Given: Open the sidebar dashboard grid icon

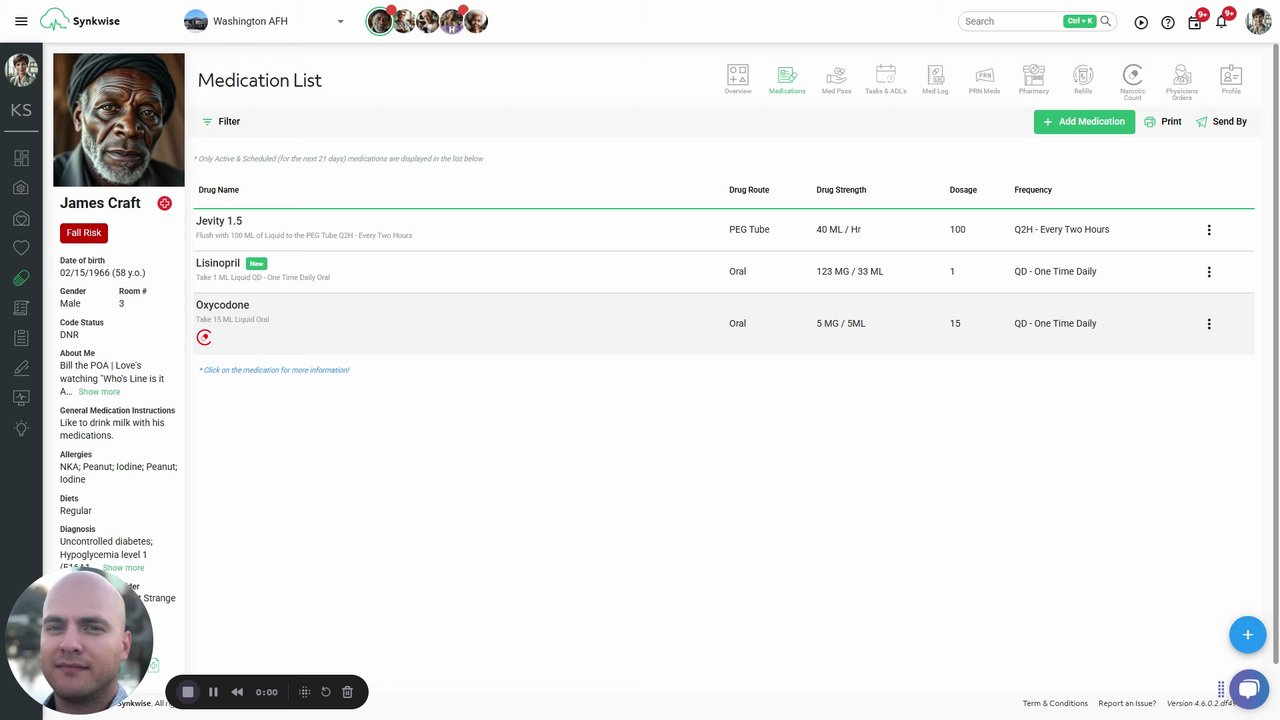Looking at the screenshot, I should tap(21, 158).
